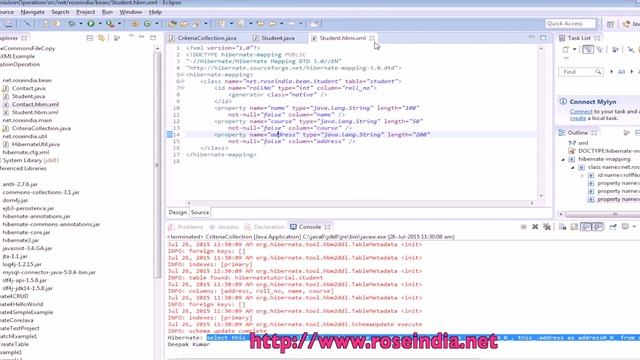
Task: Select the Source tab of XML editor
Action: [200, 212]
